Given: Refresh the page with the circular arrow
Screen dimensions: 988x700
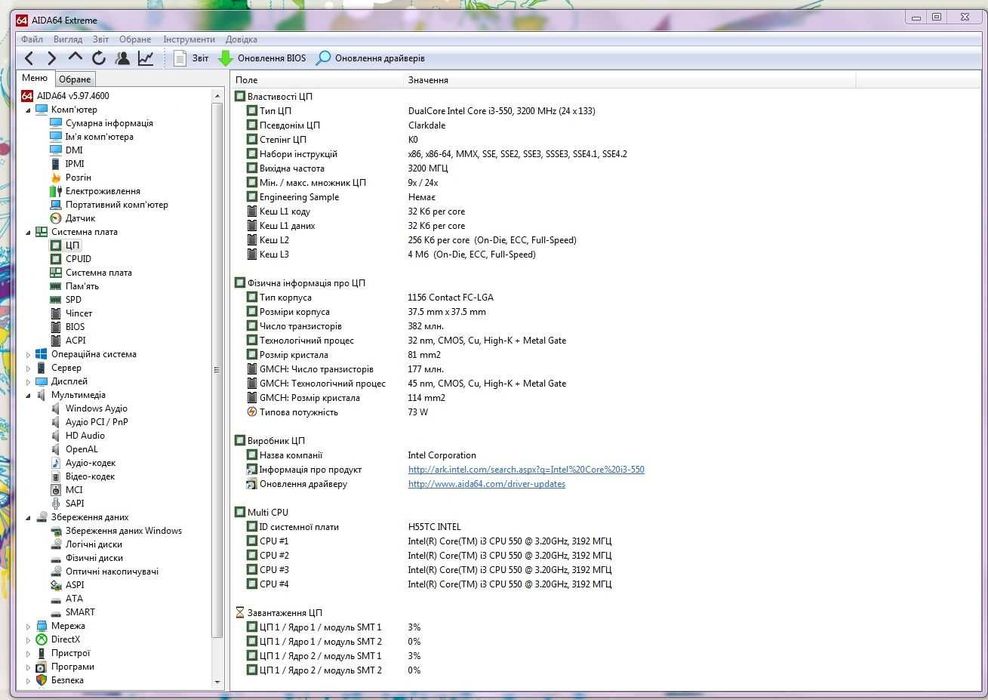Looking at the screenshot, I should click(x=98, y=59).
